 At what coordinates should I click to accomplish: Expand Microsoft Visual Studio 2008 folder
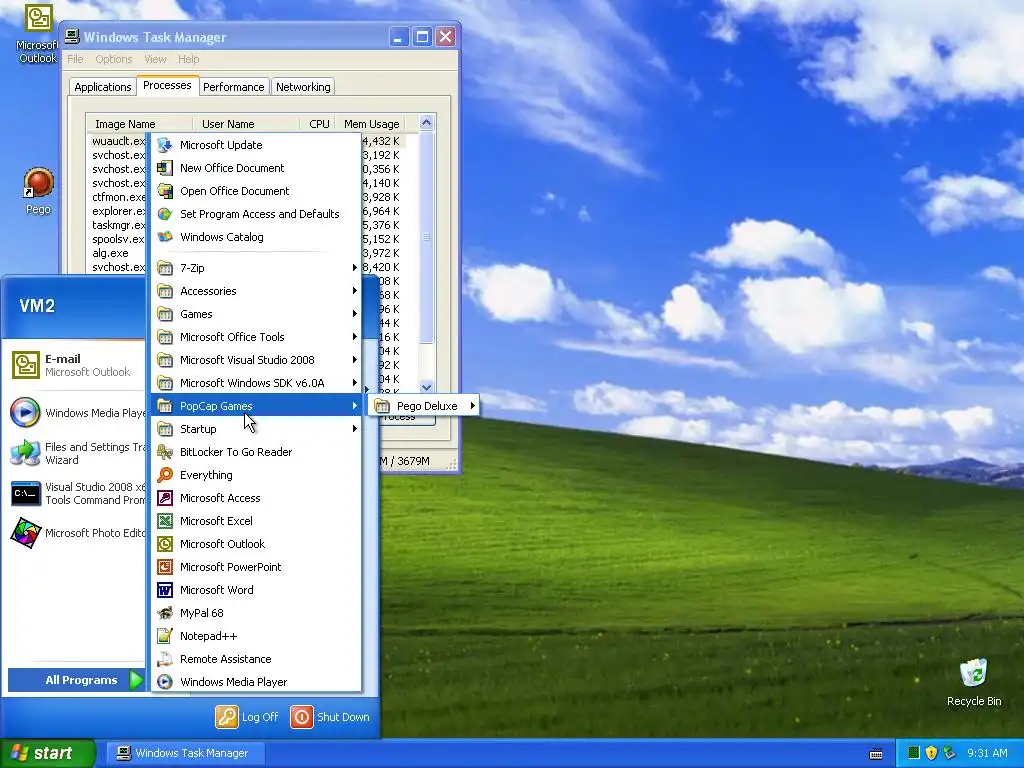256,360
